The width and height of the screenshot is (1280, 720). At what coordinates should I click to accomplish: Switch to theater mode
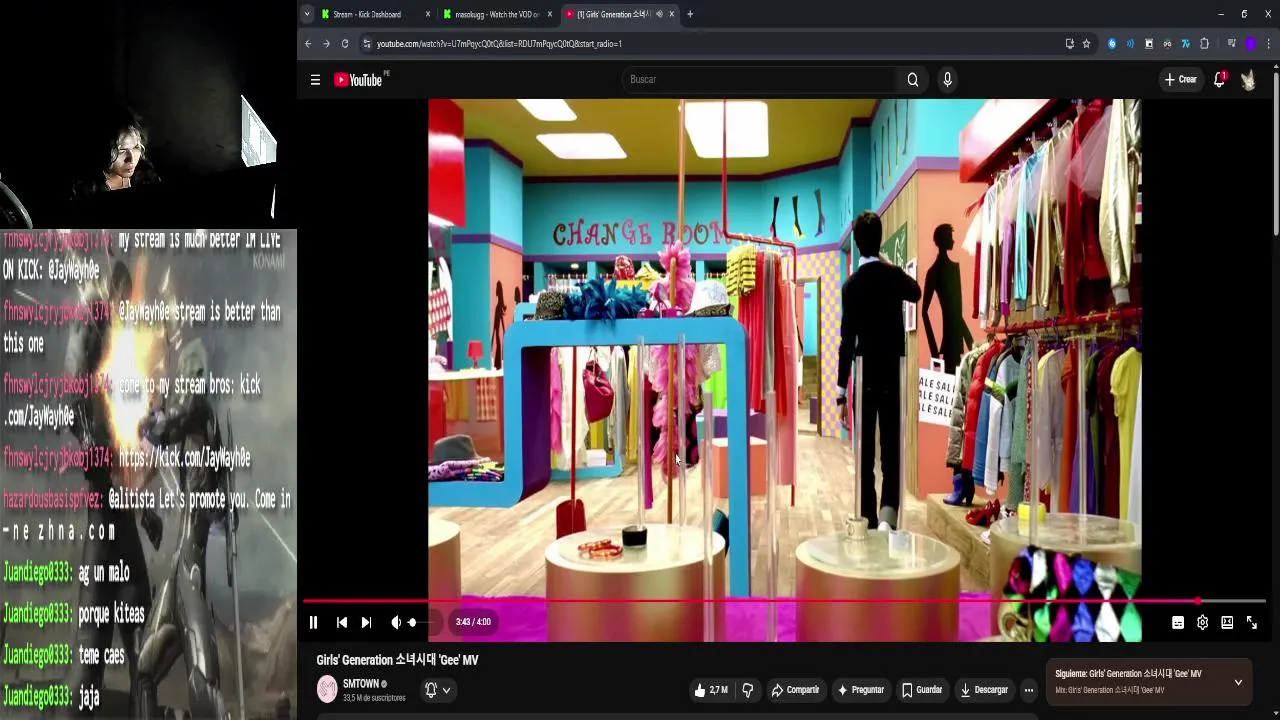1227,622
